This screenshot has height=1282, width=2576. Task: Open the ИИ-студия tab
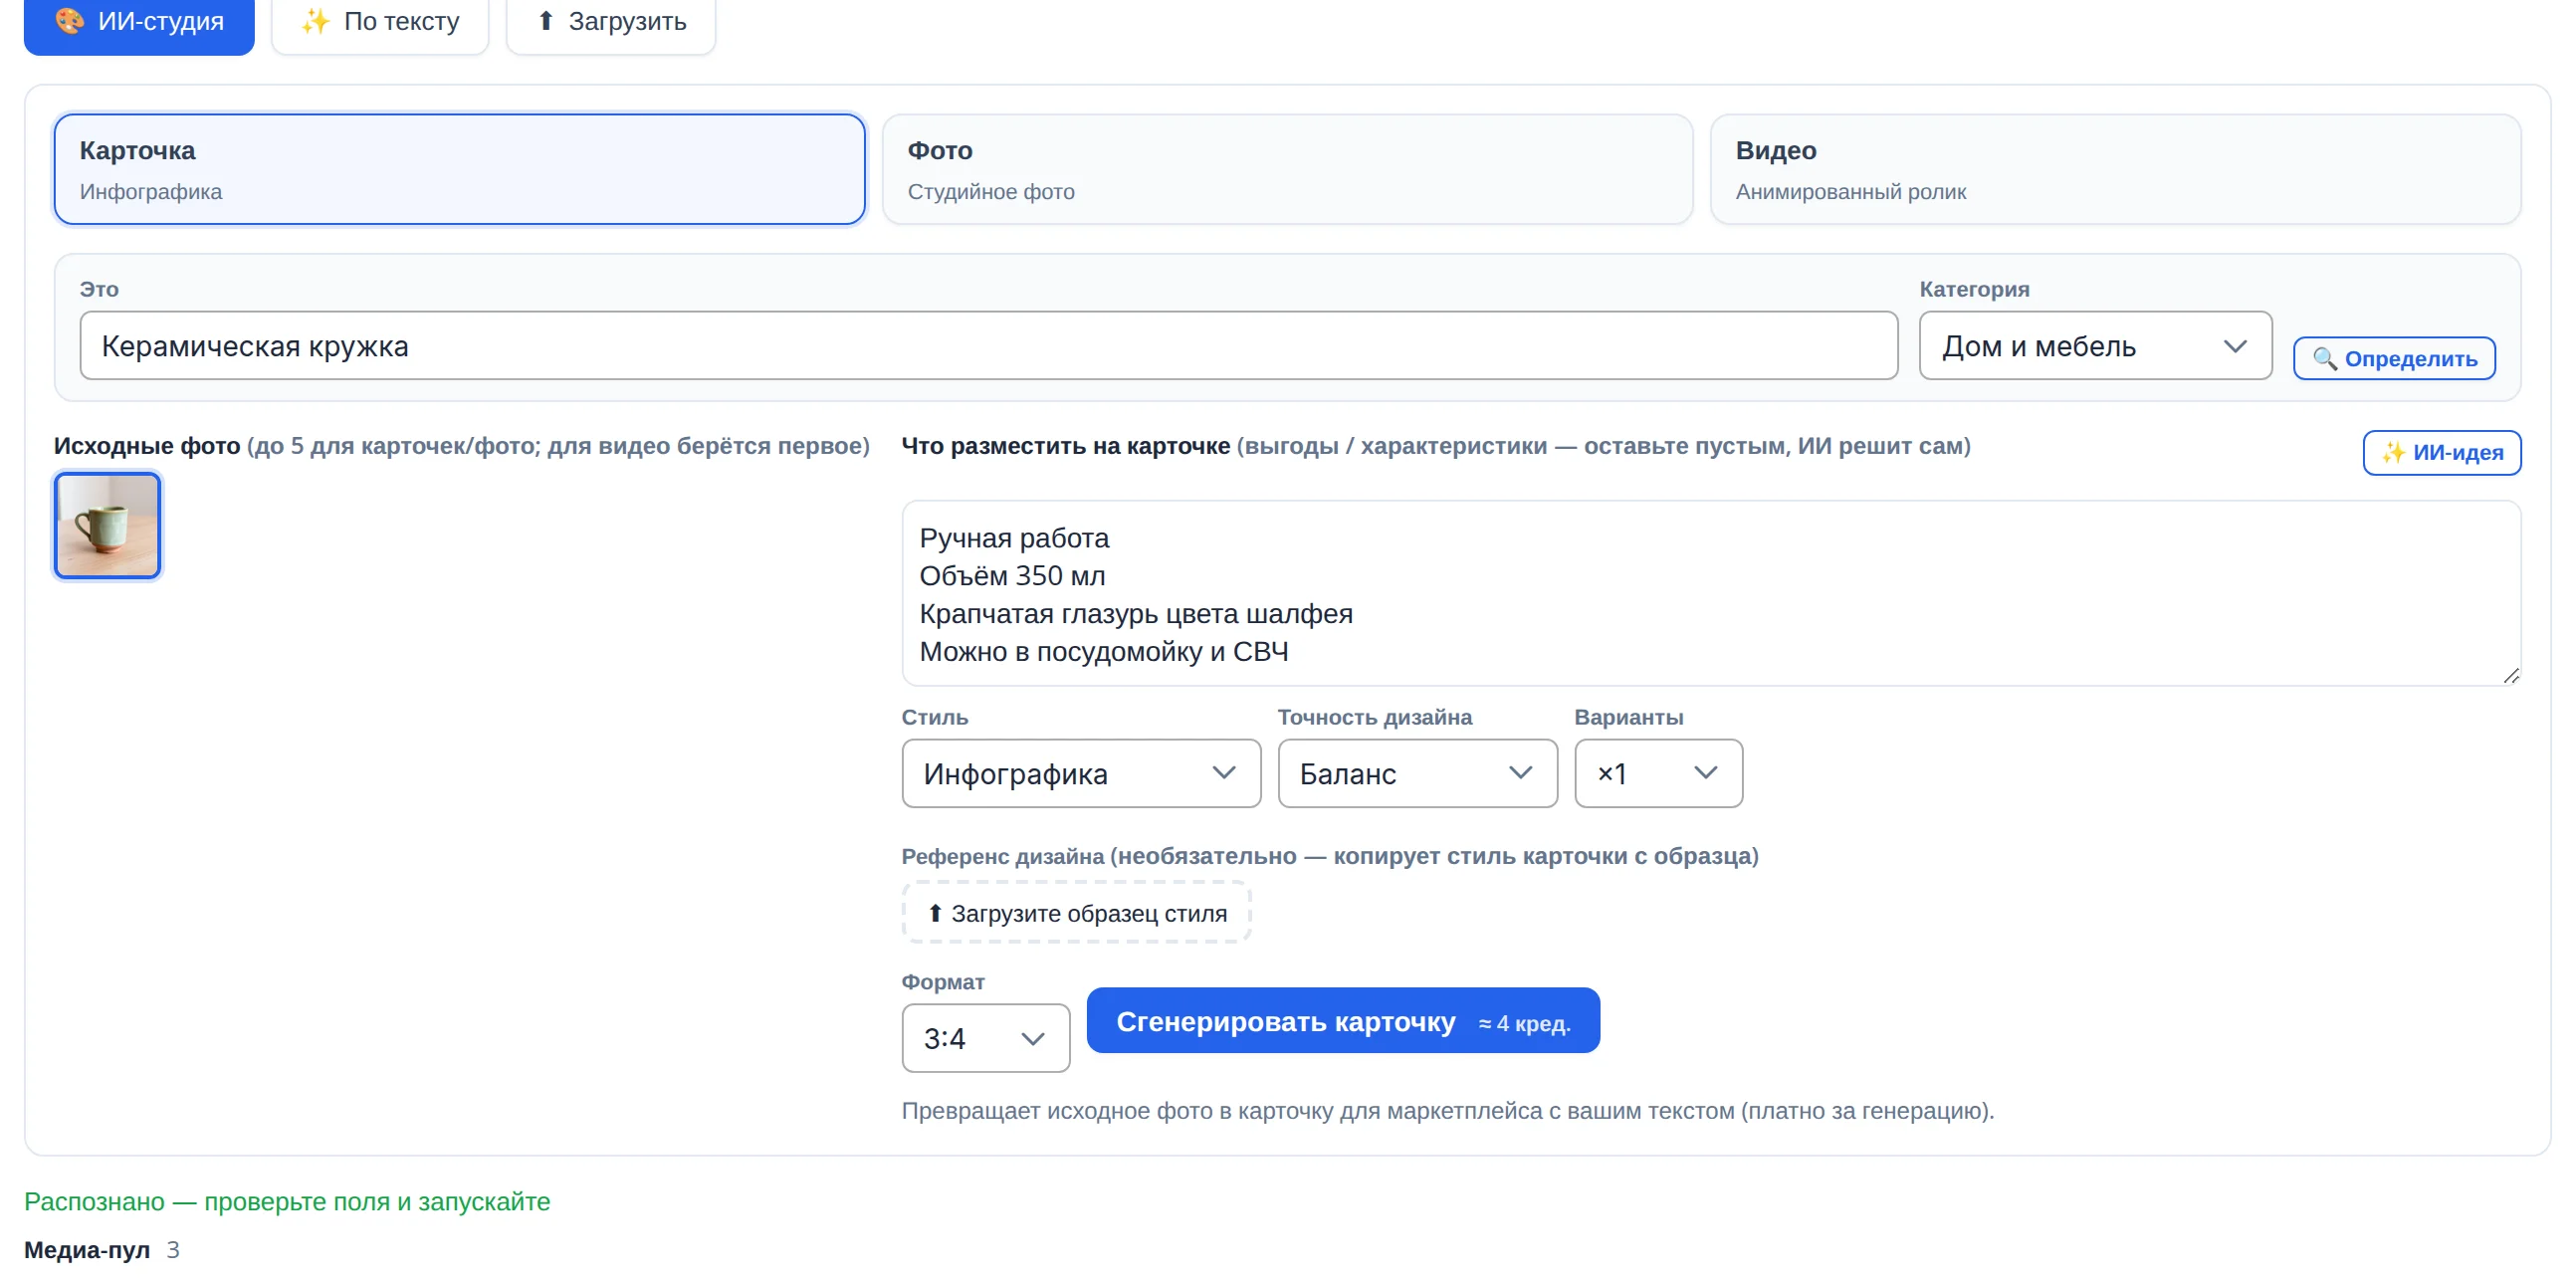tap(139, 22)
